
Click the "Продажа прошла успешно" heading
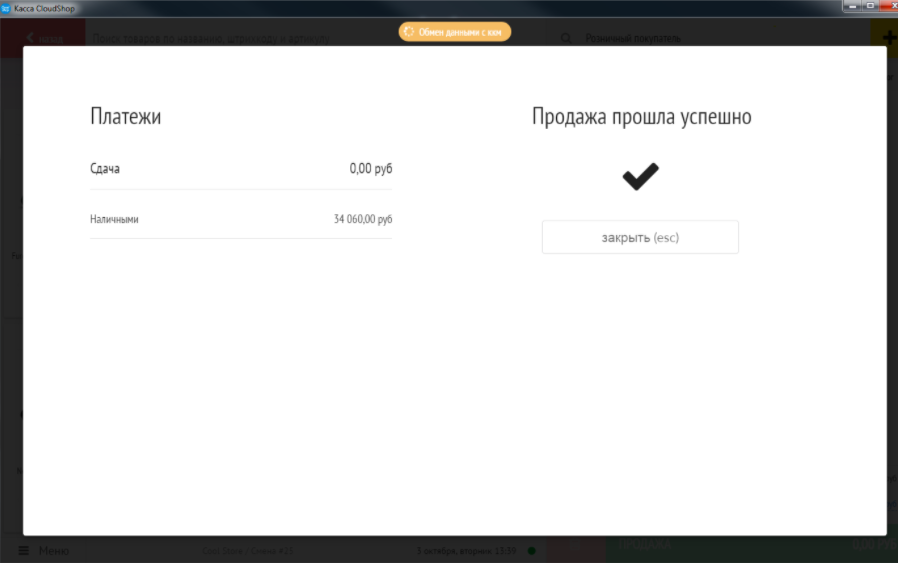(641, 116)
